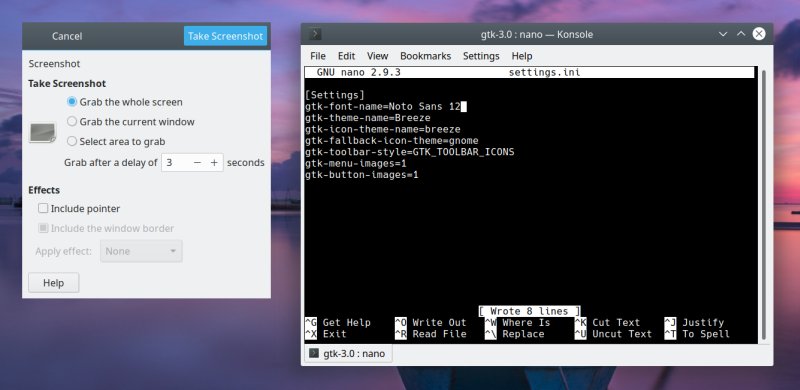Click the screenshot preview icon
Screen dimensions: 800x390
42,132
